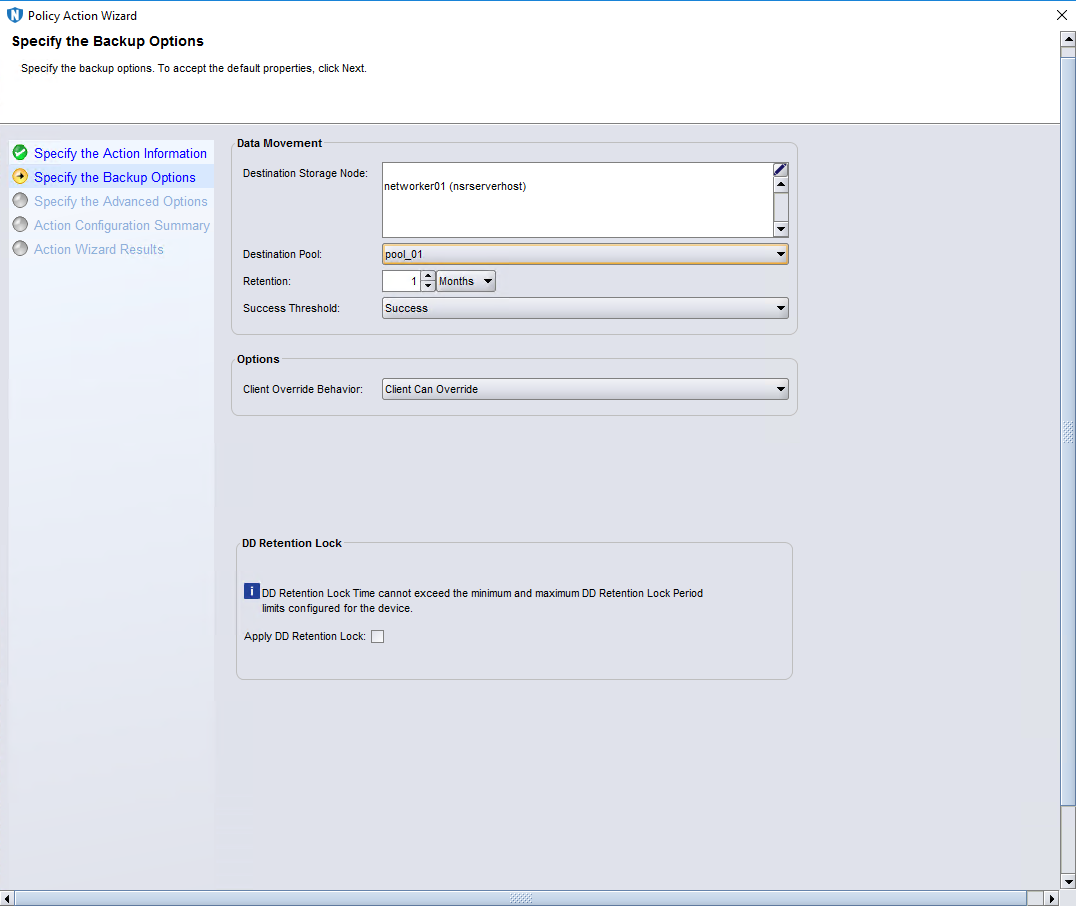This screenshot has width=1076, height=906.
Task: Click the NetWorker logo icon in title bar
Action: point(15,16)
